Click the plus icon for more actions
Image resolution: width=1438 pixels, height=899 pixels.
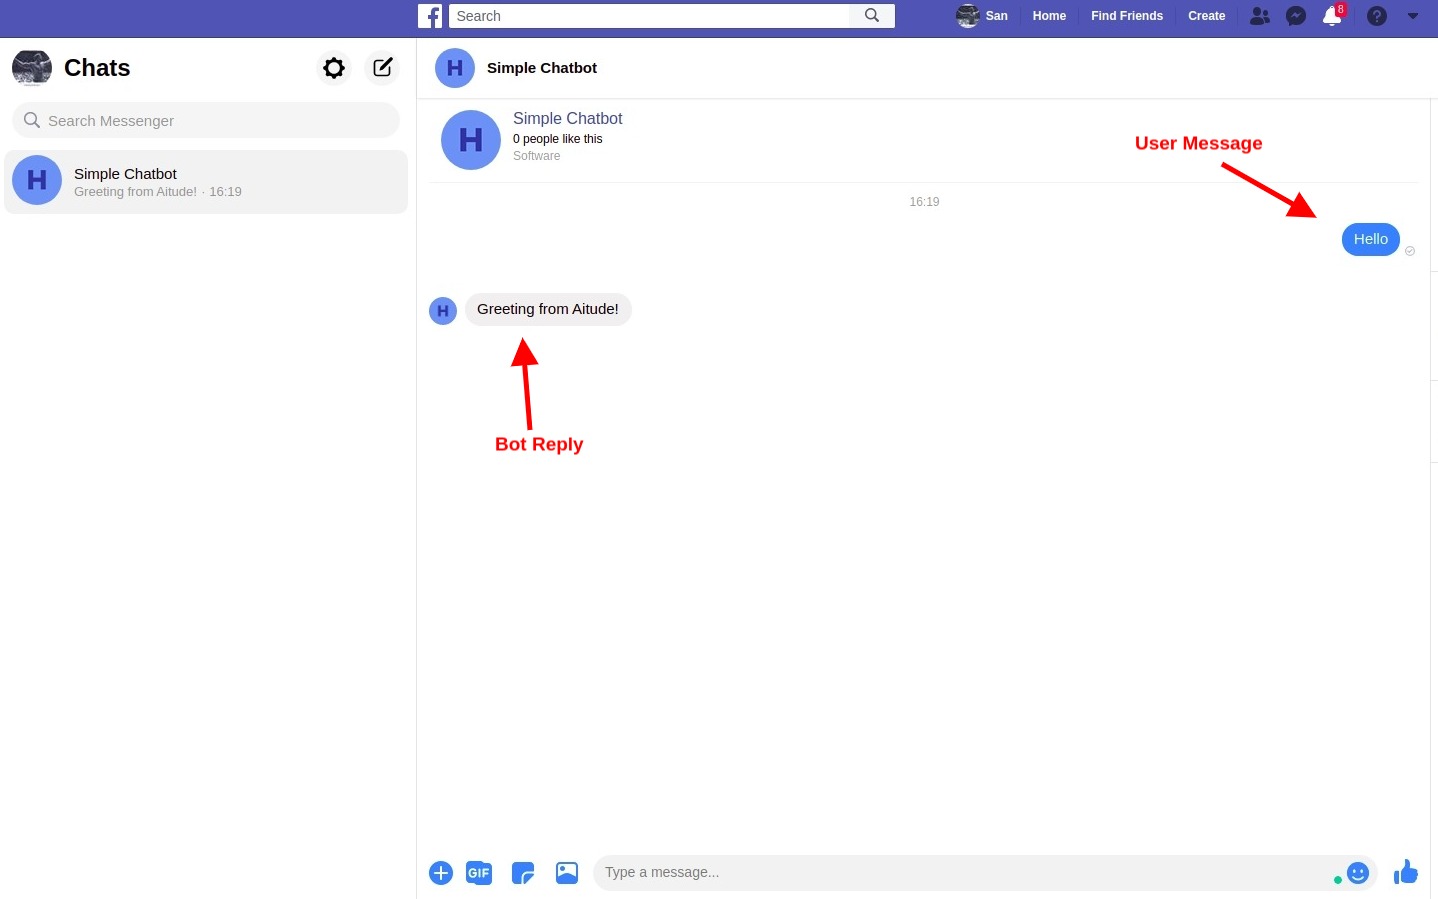(441, 873)
